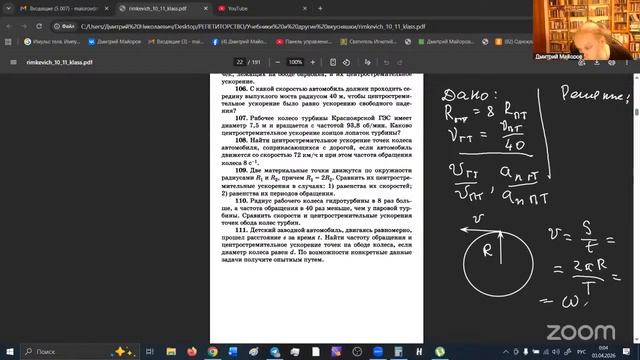Viewport: 640px width, 360px height.
Task: Rotate the PDF page counterclockwise
Action: (x=346, y=62)
